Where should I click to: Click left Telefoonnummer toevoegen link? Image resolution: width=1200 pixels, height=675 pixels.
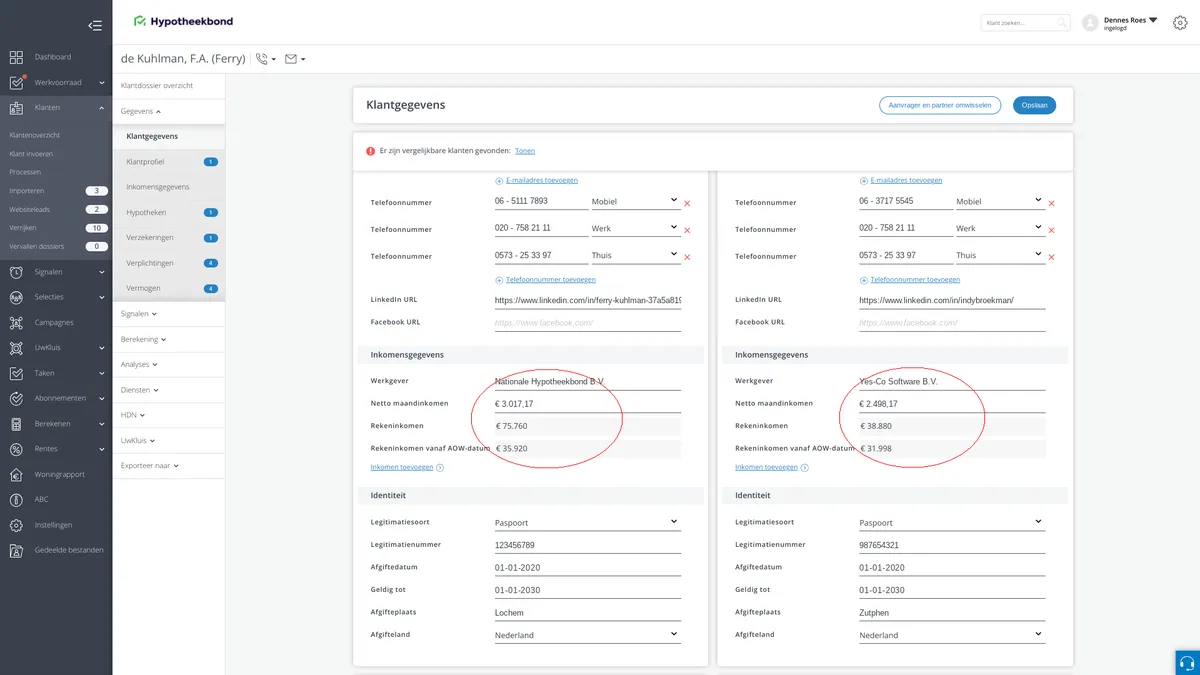tap(551, 280)
